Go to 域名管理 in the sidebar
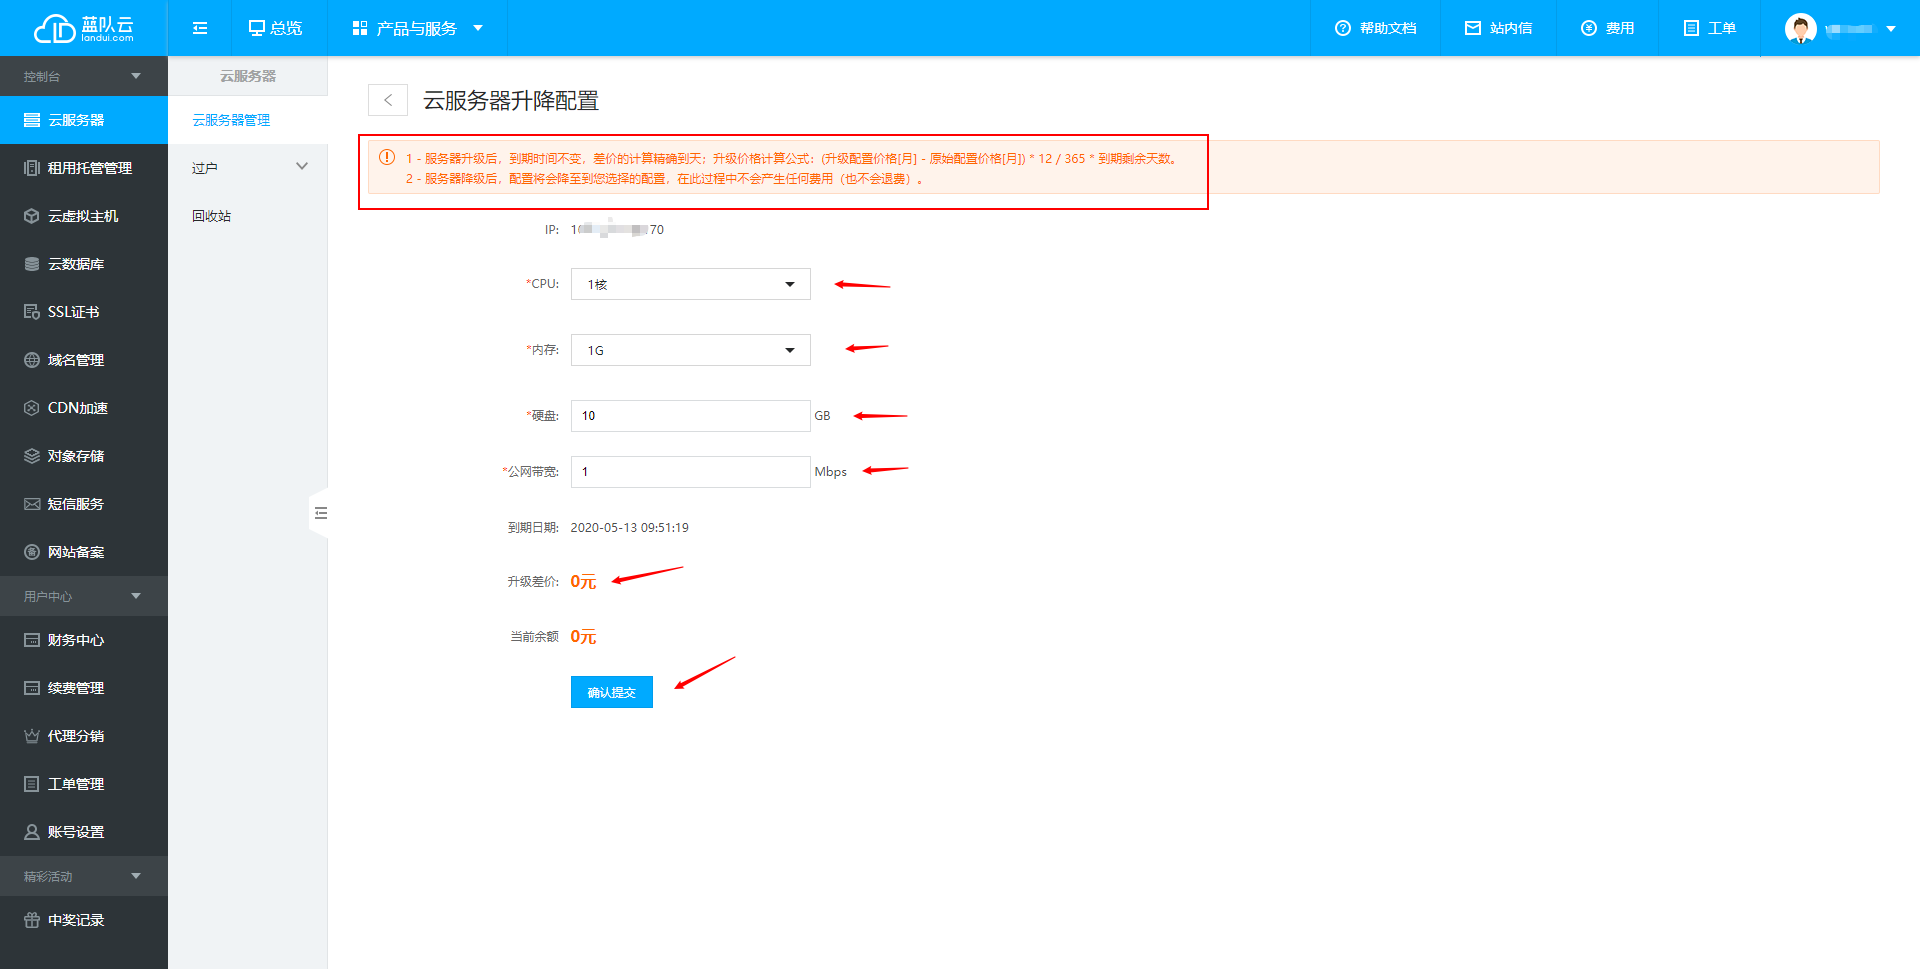Viewport: 1920px width, 969px height. (x=75, y=359)
